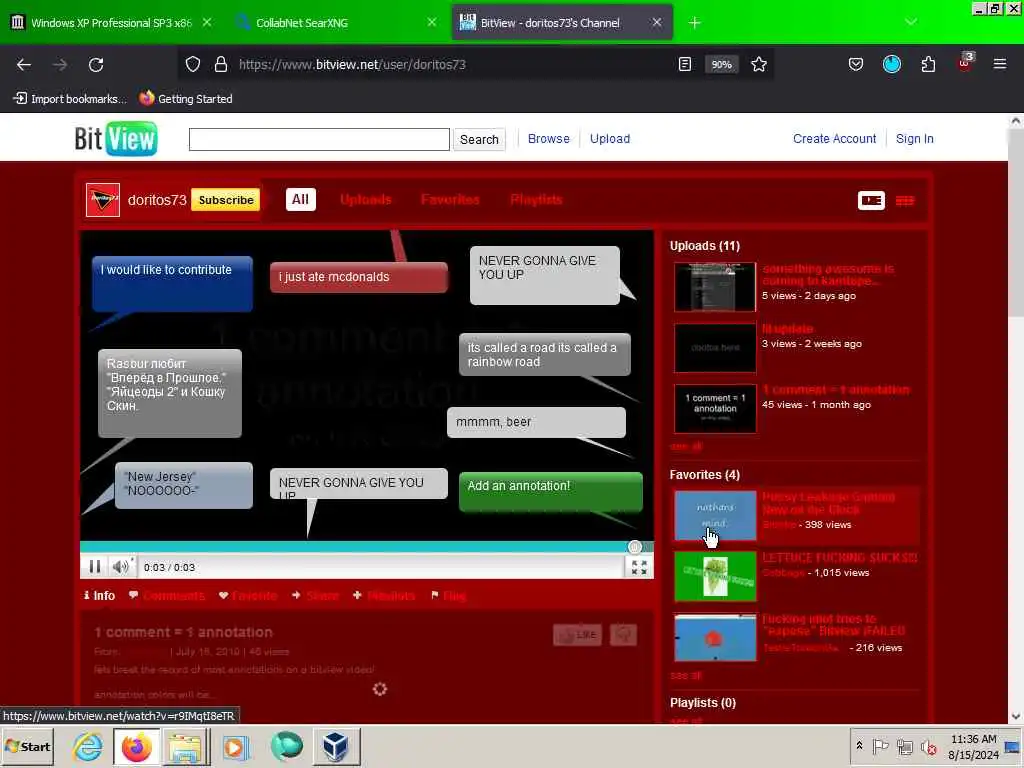Open the Firefox hamburger menu
The height and width of the screenshot is (768, 1024).
click(1000, 64)
